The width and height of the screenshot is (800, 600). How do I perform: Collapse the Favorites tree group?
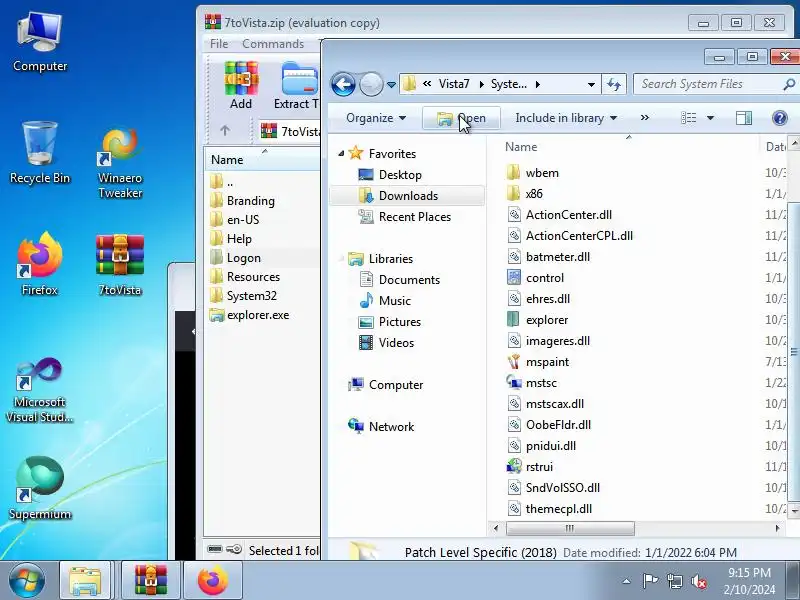point(341,153)
